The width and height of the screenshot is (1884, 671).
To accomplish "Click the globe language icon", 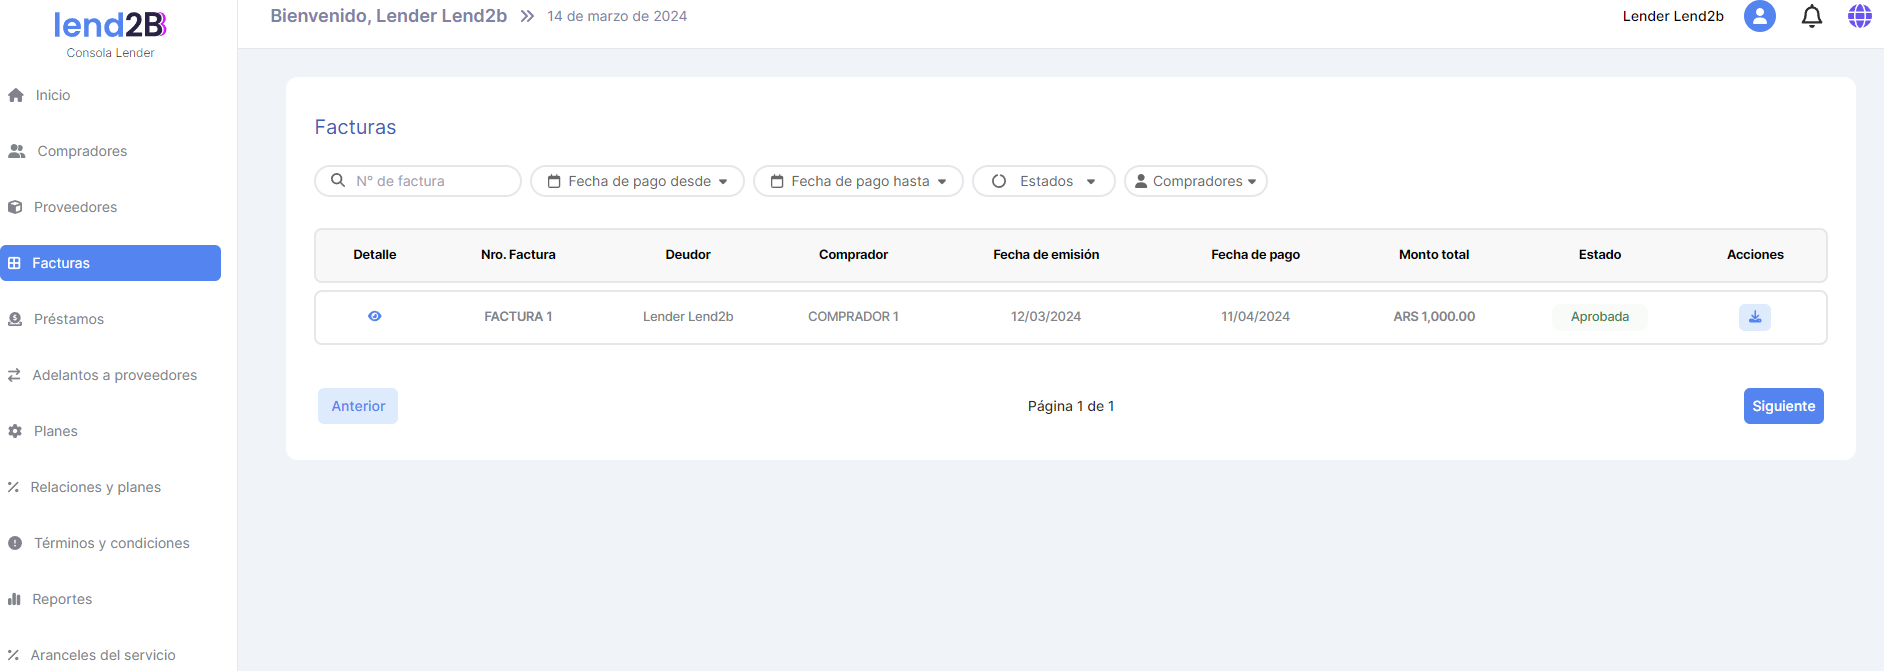I will [1859, 16].
